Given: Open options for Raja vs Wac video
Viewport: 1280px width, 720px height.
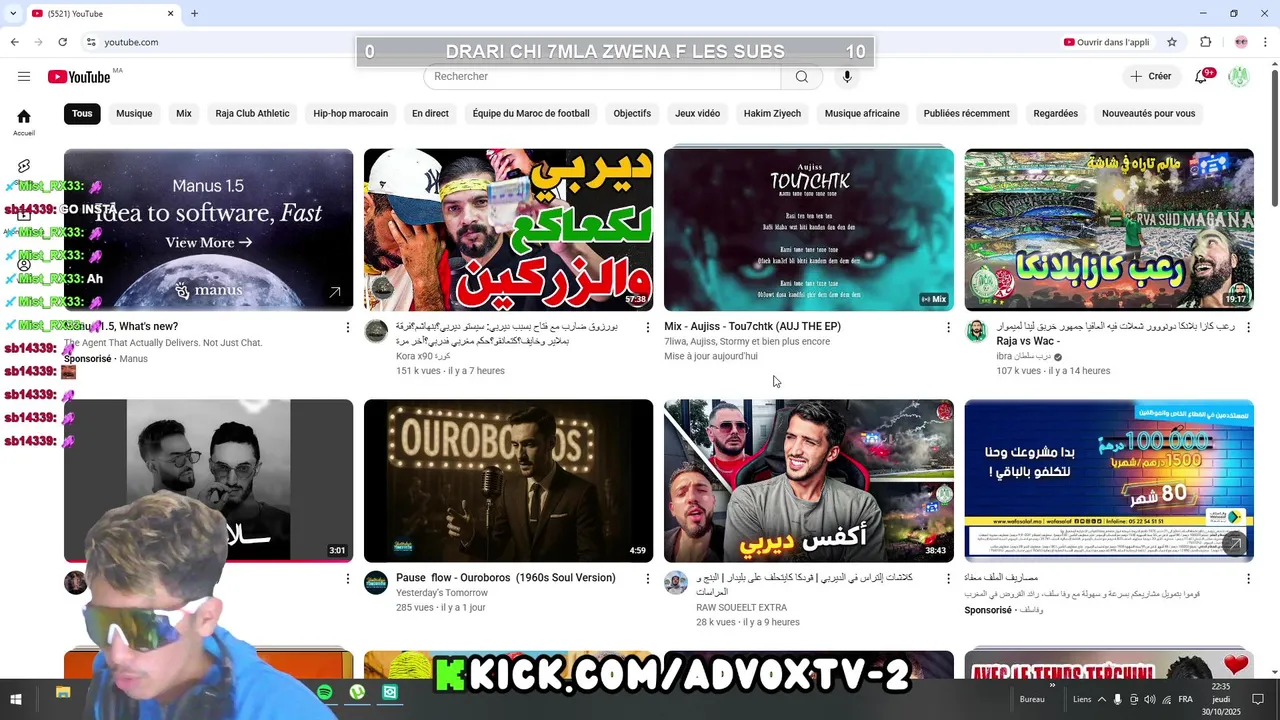Looking at the screenshot, I should [x=1248, y=327].
